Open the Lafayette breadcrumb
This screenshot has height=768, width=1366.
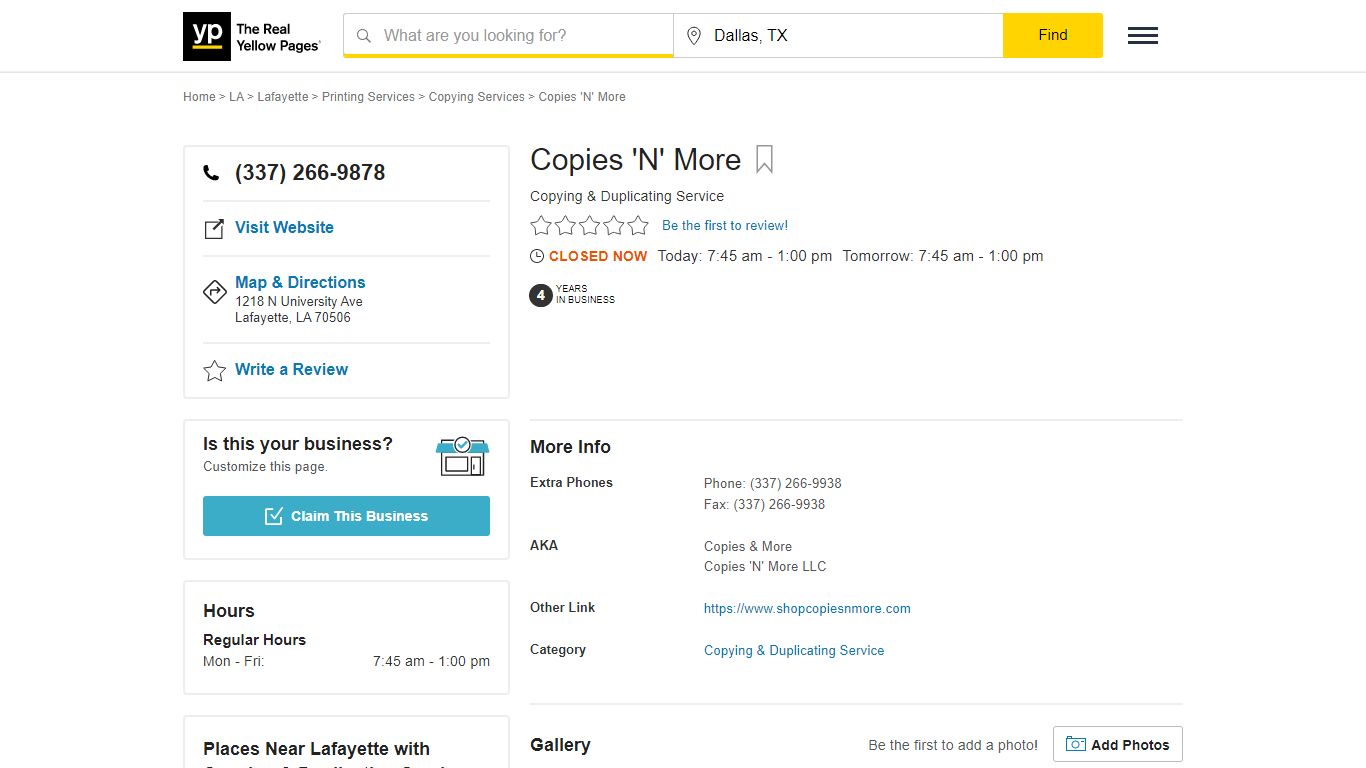[283, 97]
